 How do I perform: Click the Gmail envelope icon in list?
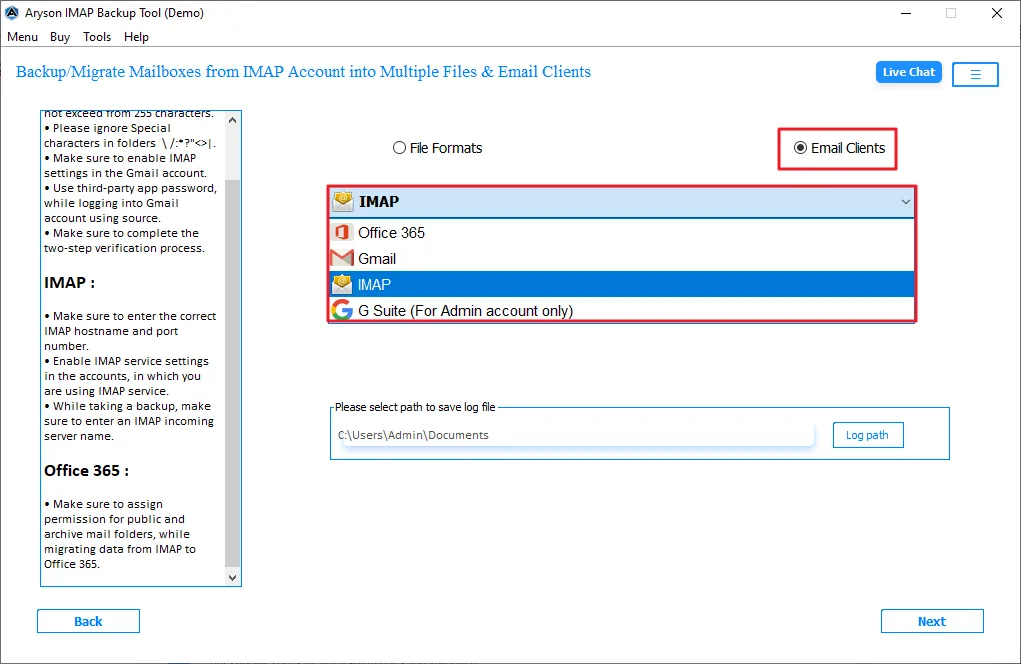pyautogui.click(x=342, y=258)
